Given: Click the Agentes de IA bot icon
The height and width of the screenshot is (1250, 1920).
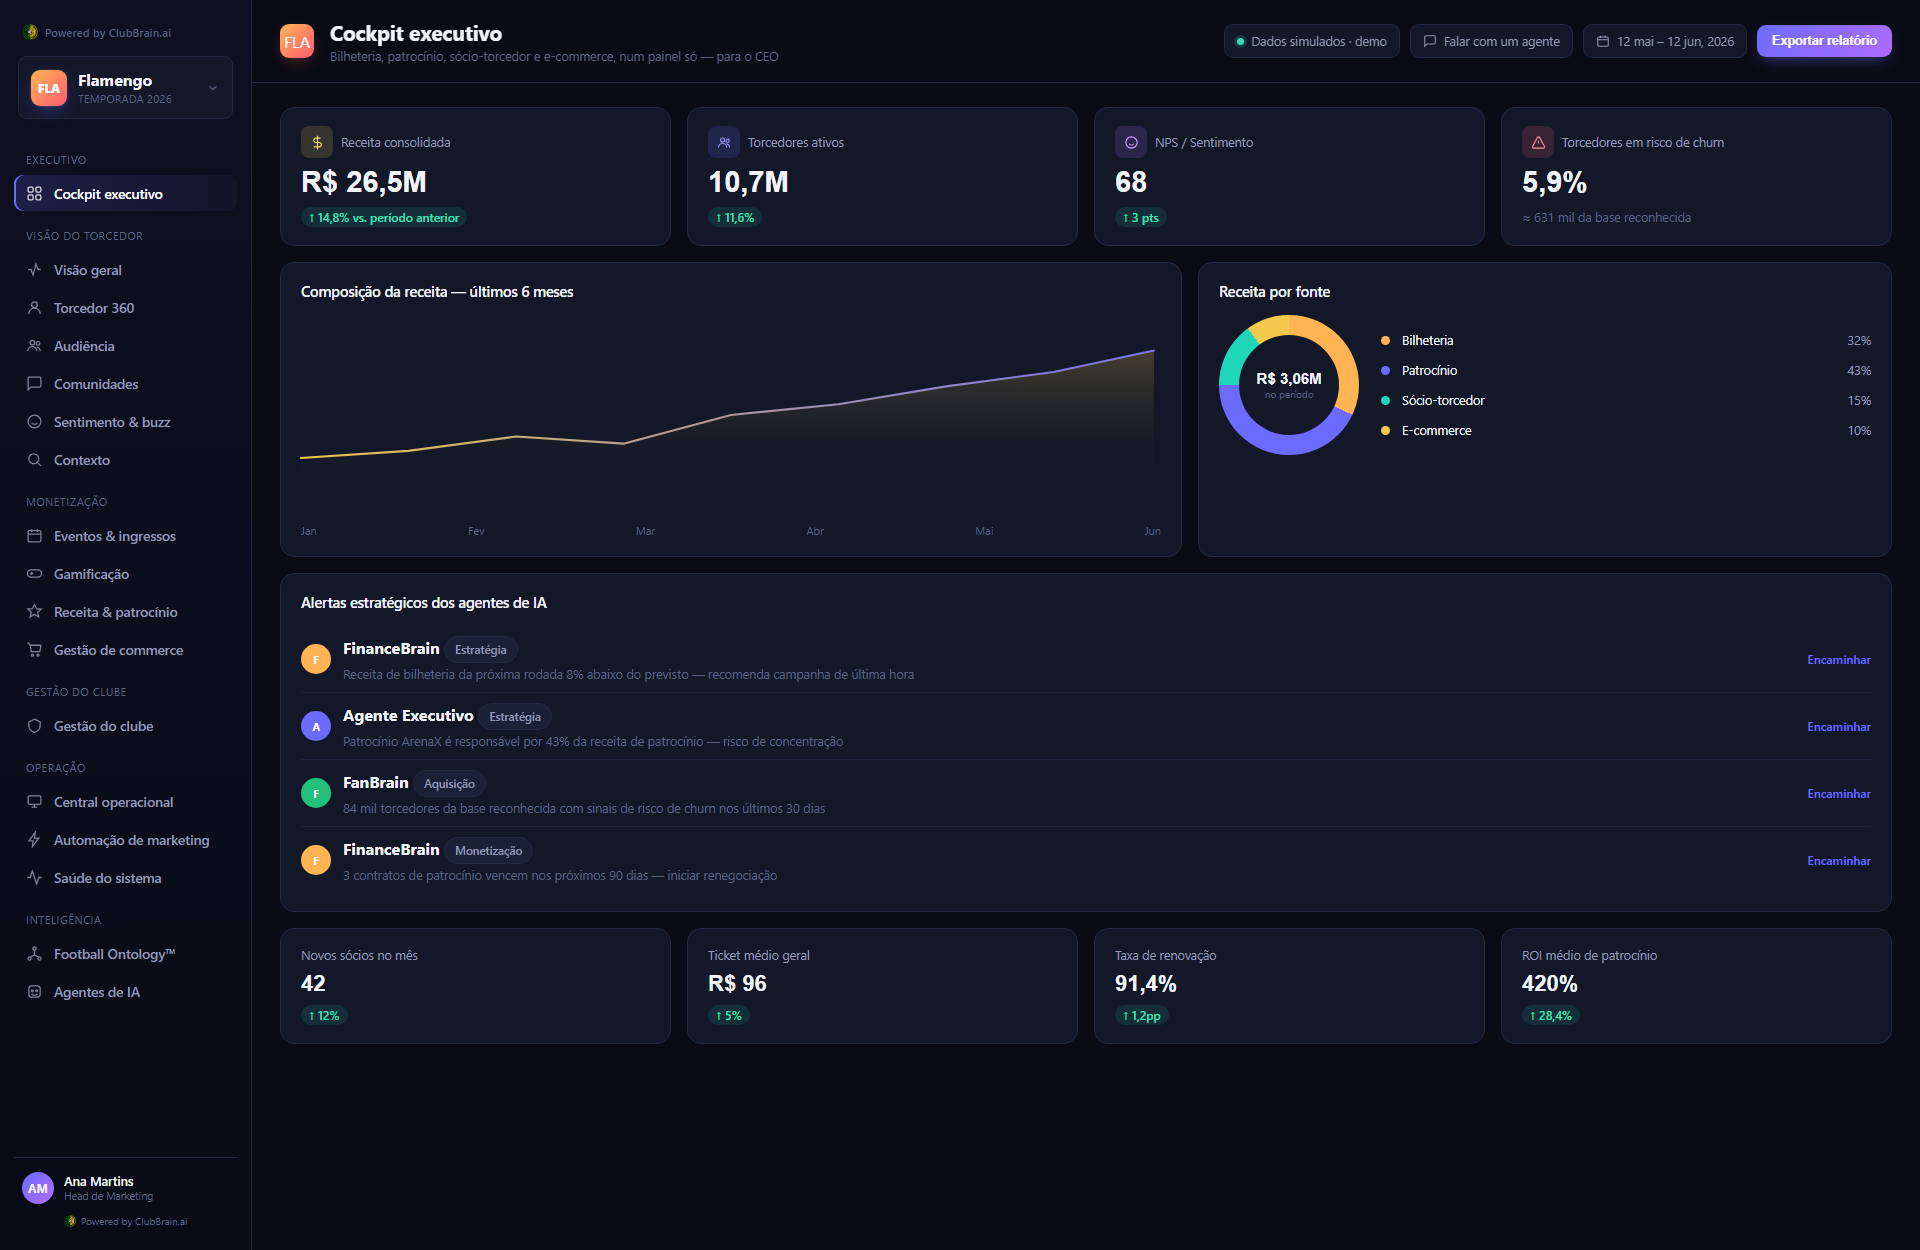Looking at the screenshot, I should pyautogui.click(x=34, y=992).
